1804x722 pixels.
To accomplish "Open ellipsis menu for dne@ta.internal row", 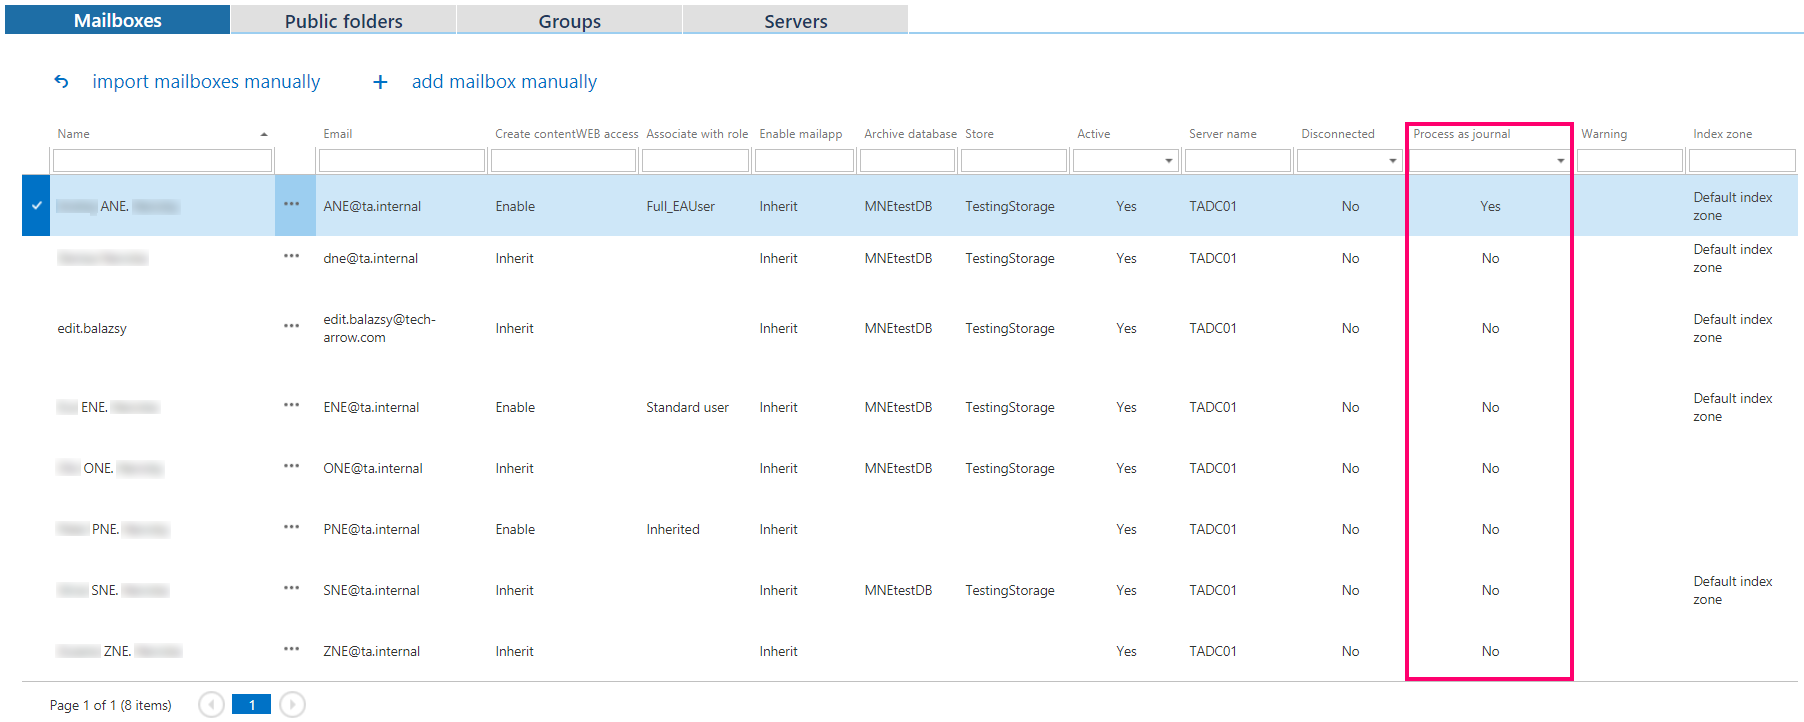I will click(292, 257).
